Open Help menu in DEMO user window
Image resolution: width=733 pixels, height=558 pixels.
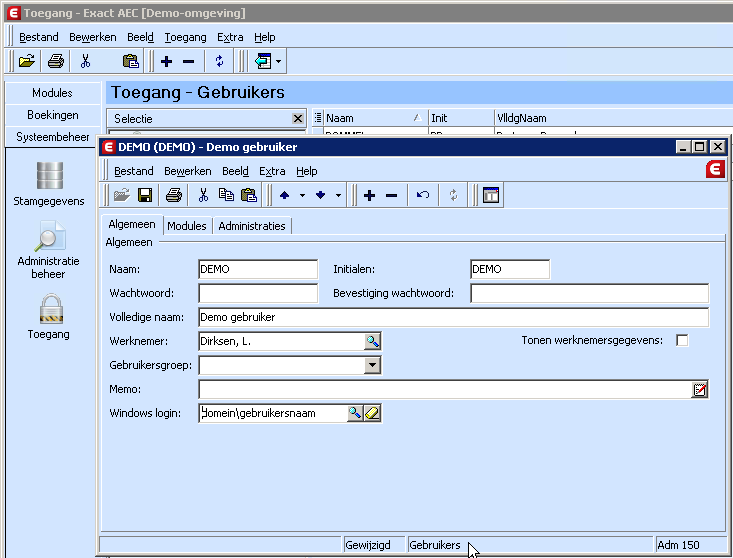(307, 172)
